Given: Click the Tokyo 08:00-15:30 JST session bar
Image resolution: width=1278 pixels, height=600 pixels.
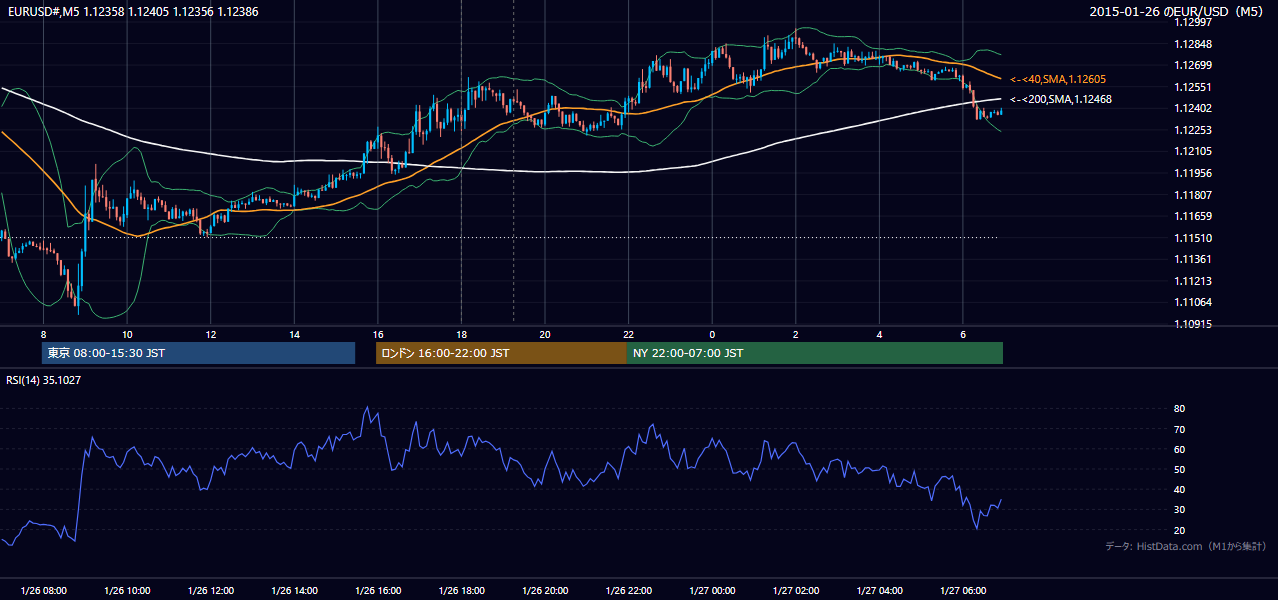Looking at the screenshot, I should [198, 353].
